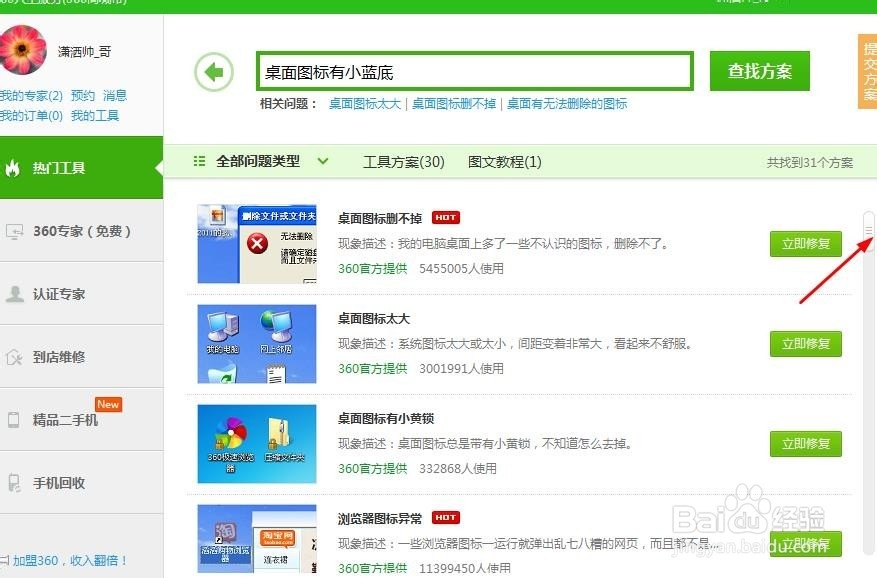Click the text 332868人使用
Image resolution: width=877 pixels, height=578 pixels.
coord(458,469)
